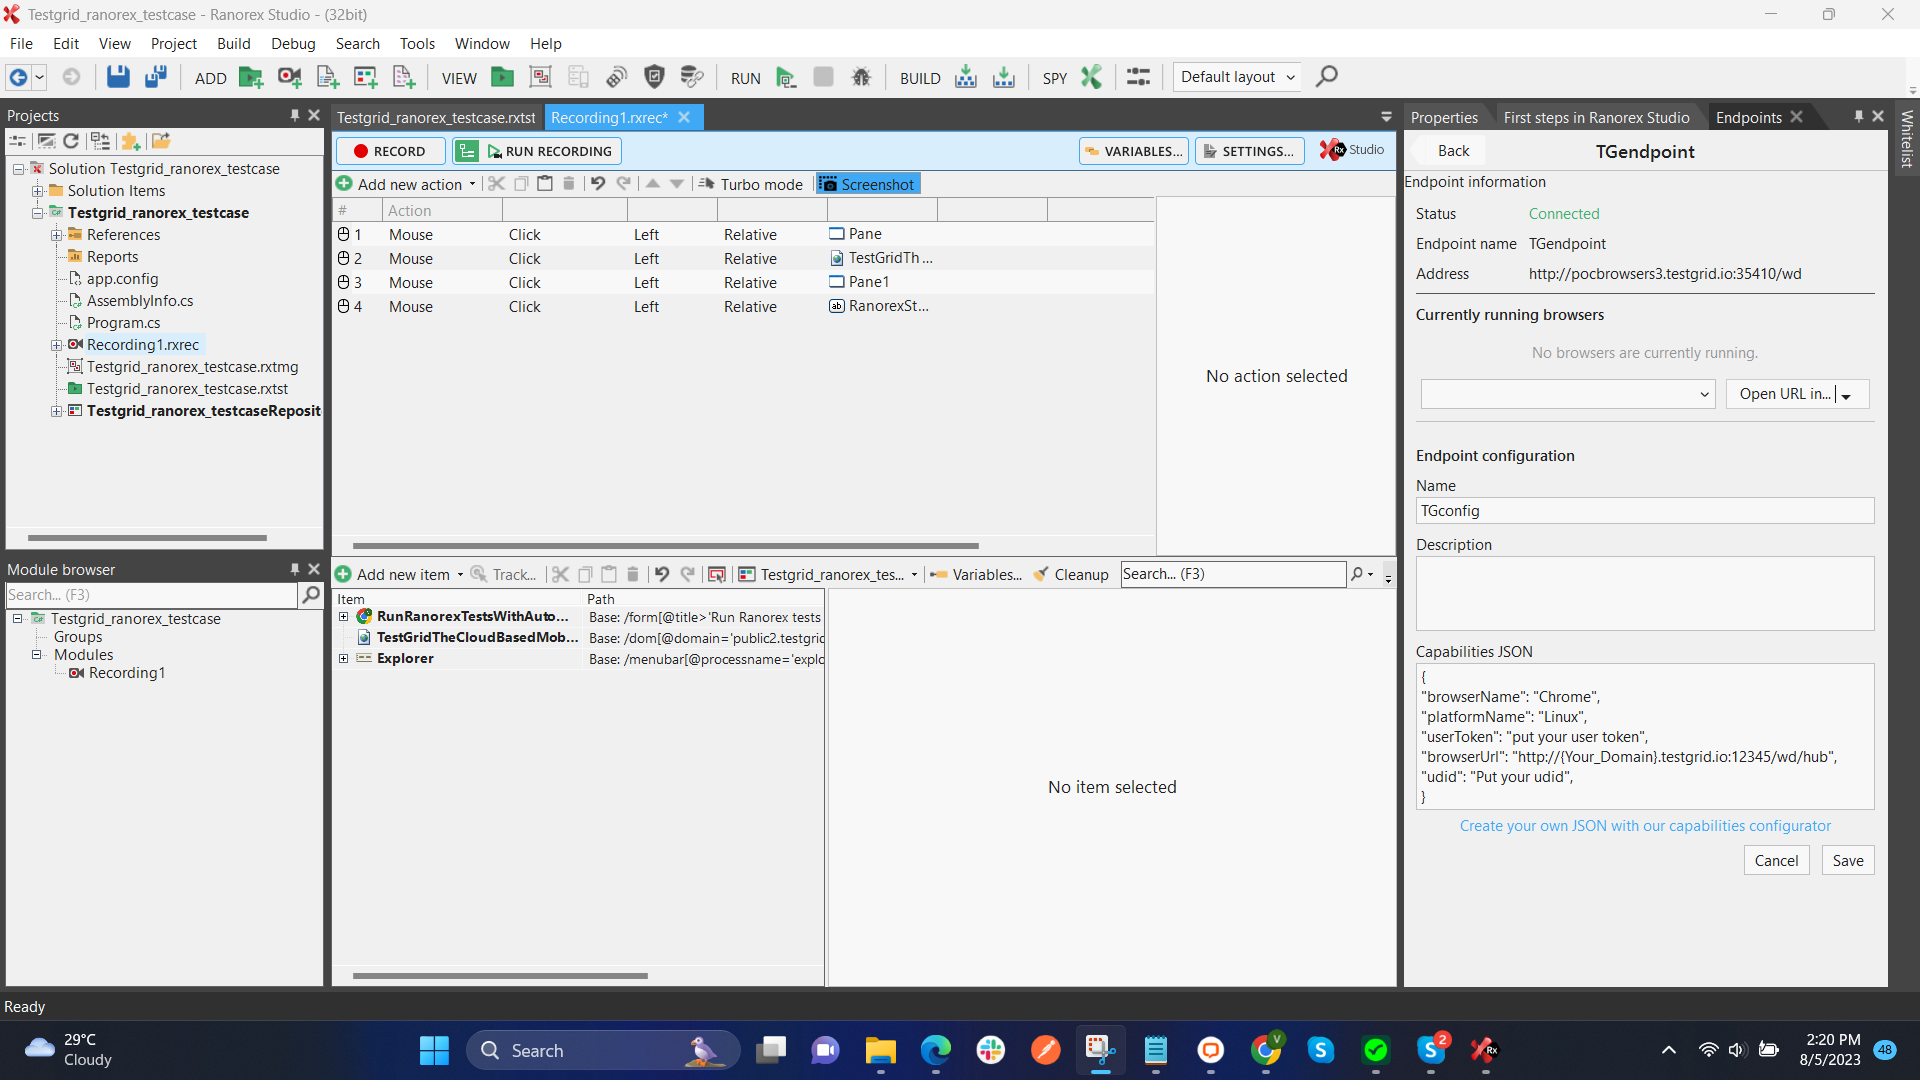The image size is (1920, 1080).
Task: Pin the Module browser panel
Action: (x=295, y=569)
